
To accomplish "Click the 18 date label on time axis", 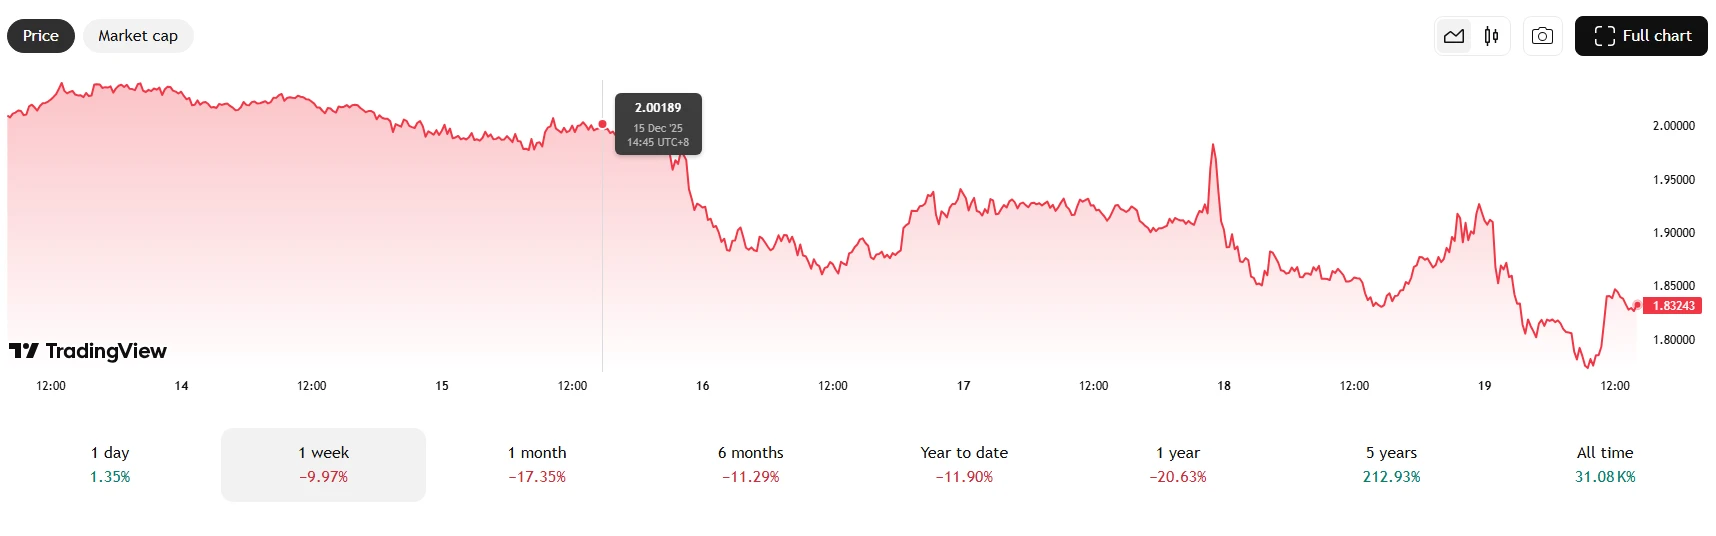I will click(1224, 386).
